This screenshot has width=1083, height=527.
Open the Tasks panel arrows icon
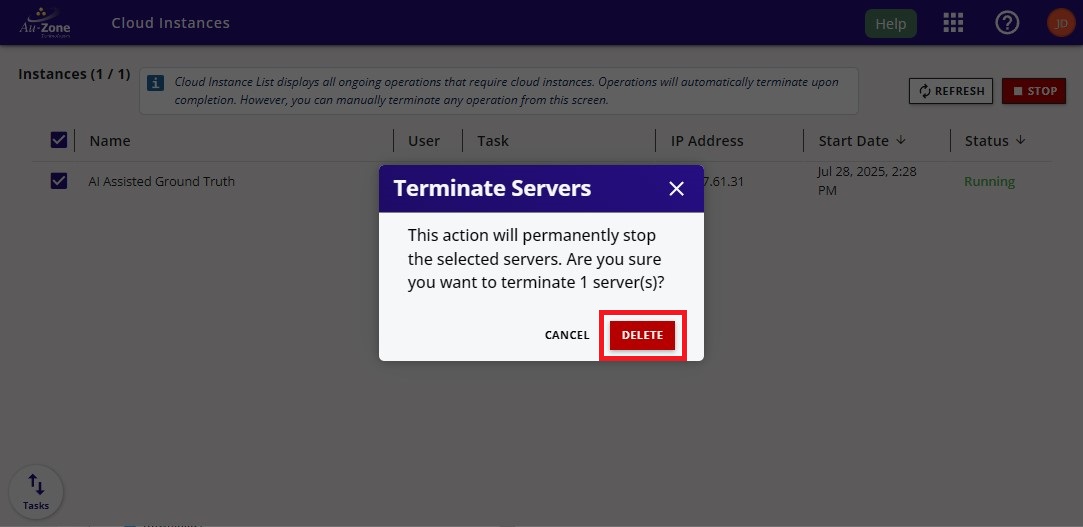[36, 485]
